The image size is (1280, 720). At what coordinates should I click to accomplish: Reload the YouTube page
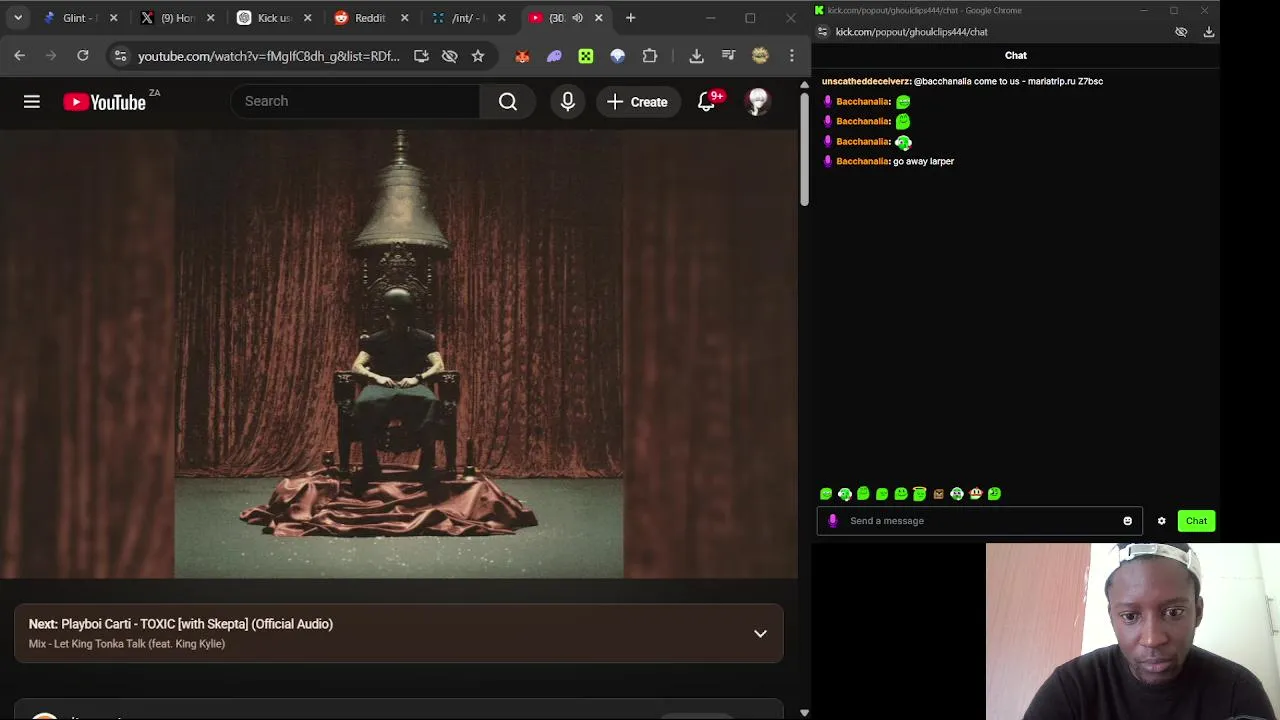pyautogui.click(x=83, y=56)
